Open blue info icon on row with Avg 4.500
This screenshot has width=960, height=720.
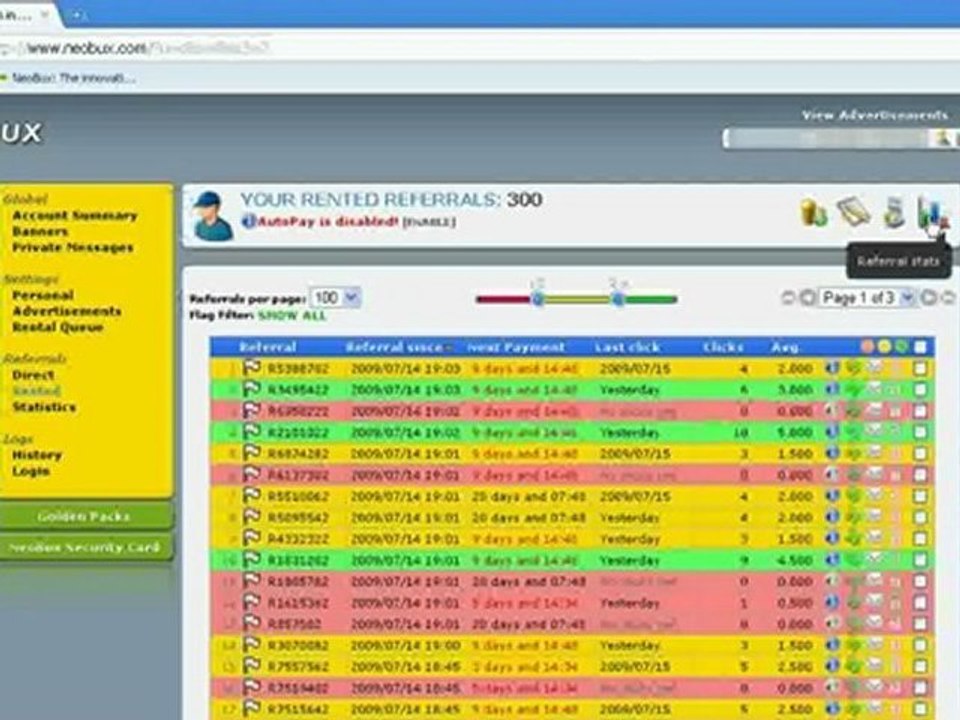pos(832,560)
